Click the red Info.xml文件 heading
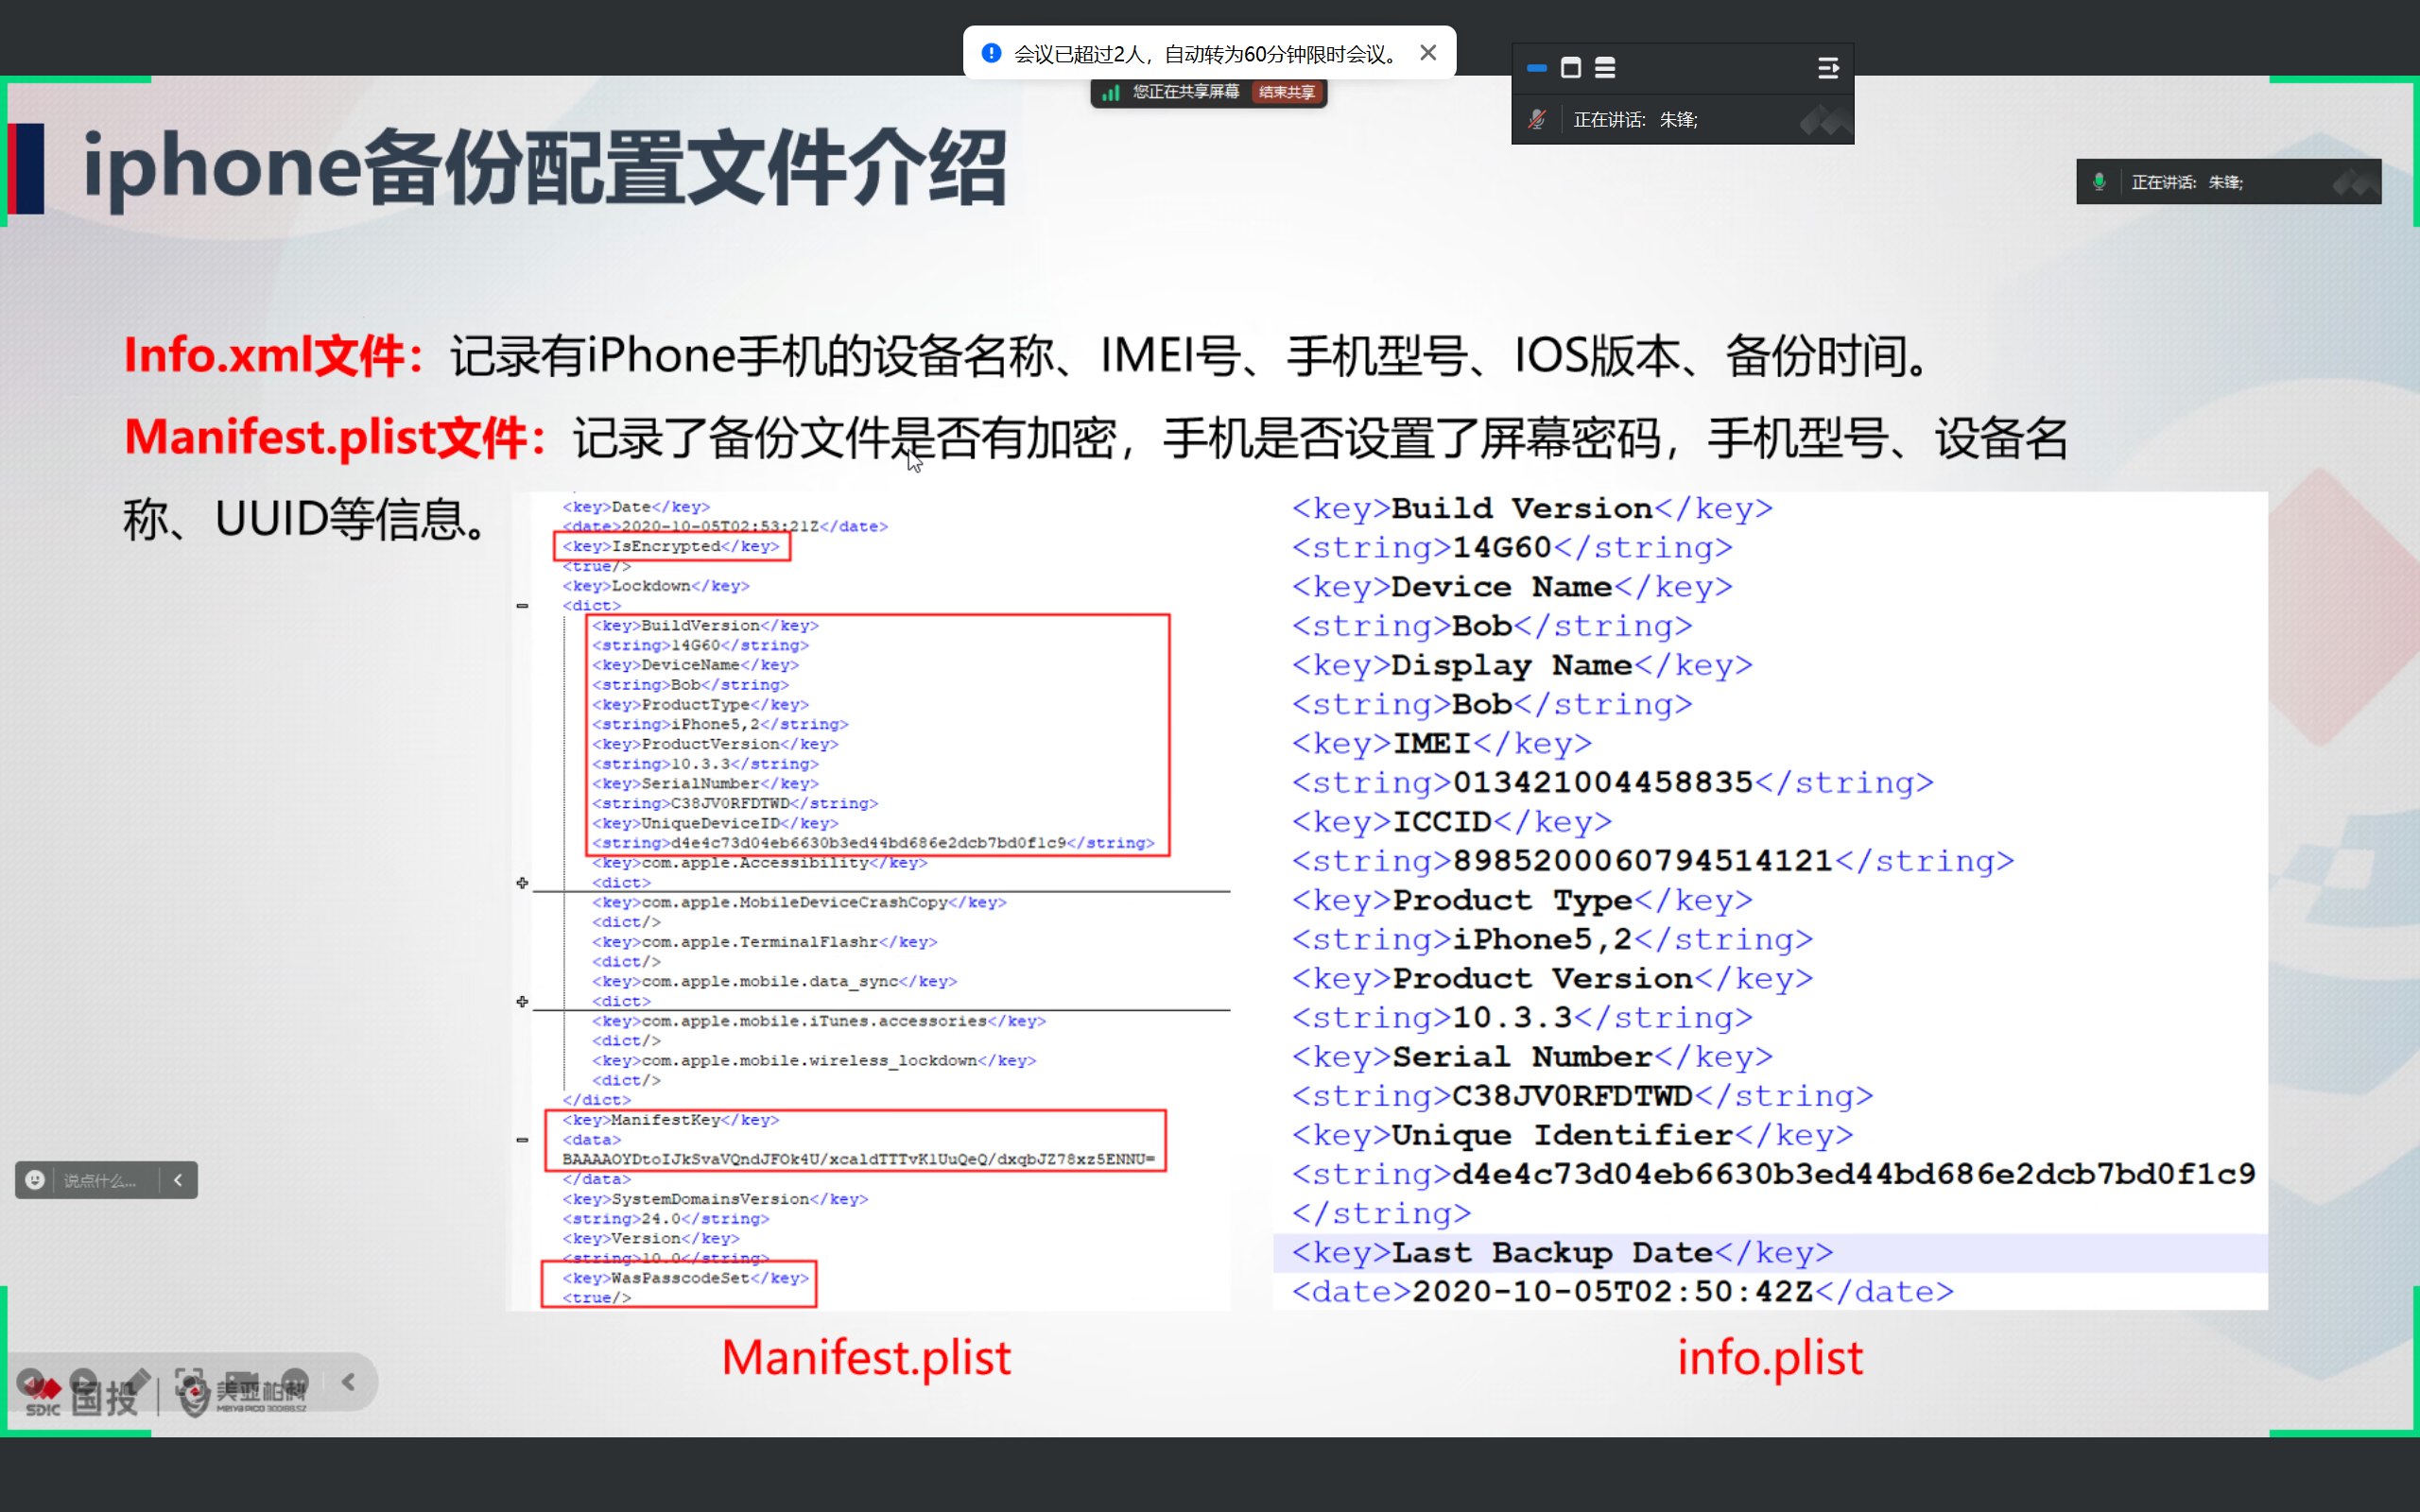The width and height of the screenshot is (2420, 1512). (274, 357)
